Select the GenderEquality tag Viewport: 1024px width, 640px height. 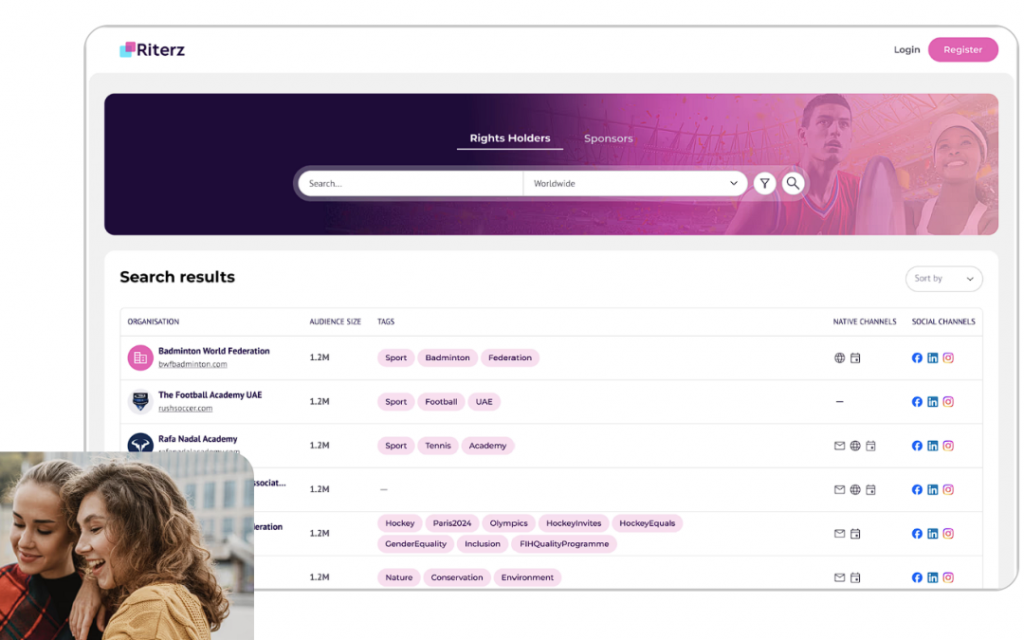click(415, 544)
